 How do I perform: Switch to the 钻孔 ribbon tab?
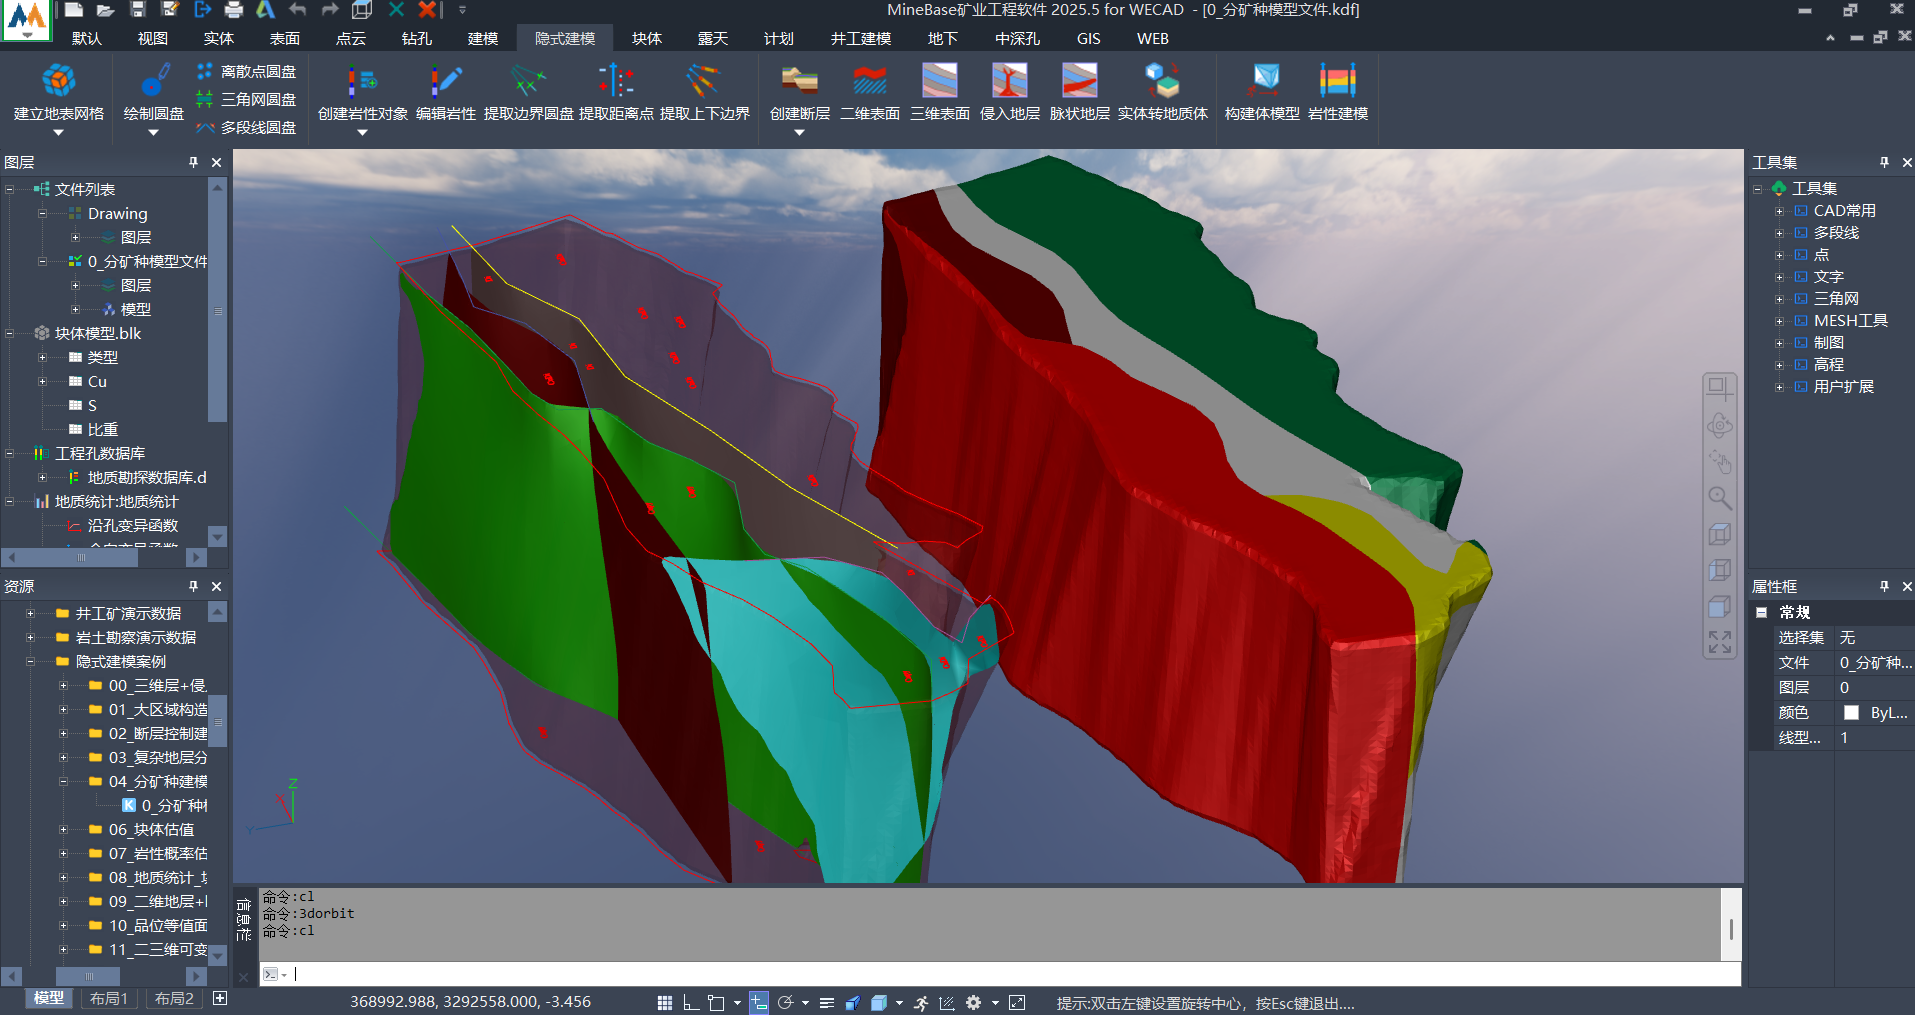(416, 39)
